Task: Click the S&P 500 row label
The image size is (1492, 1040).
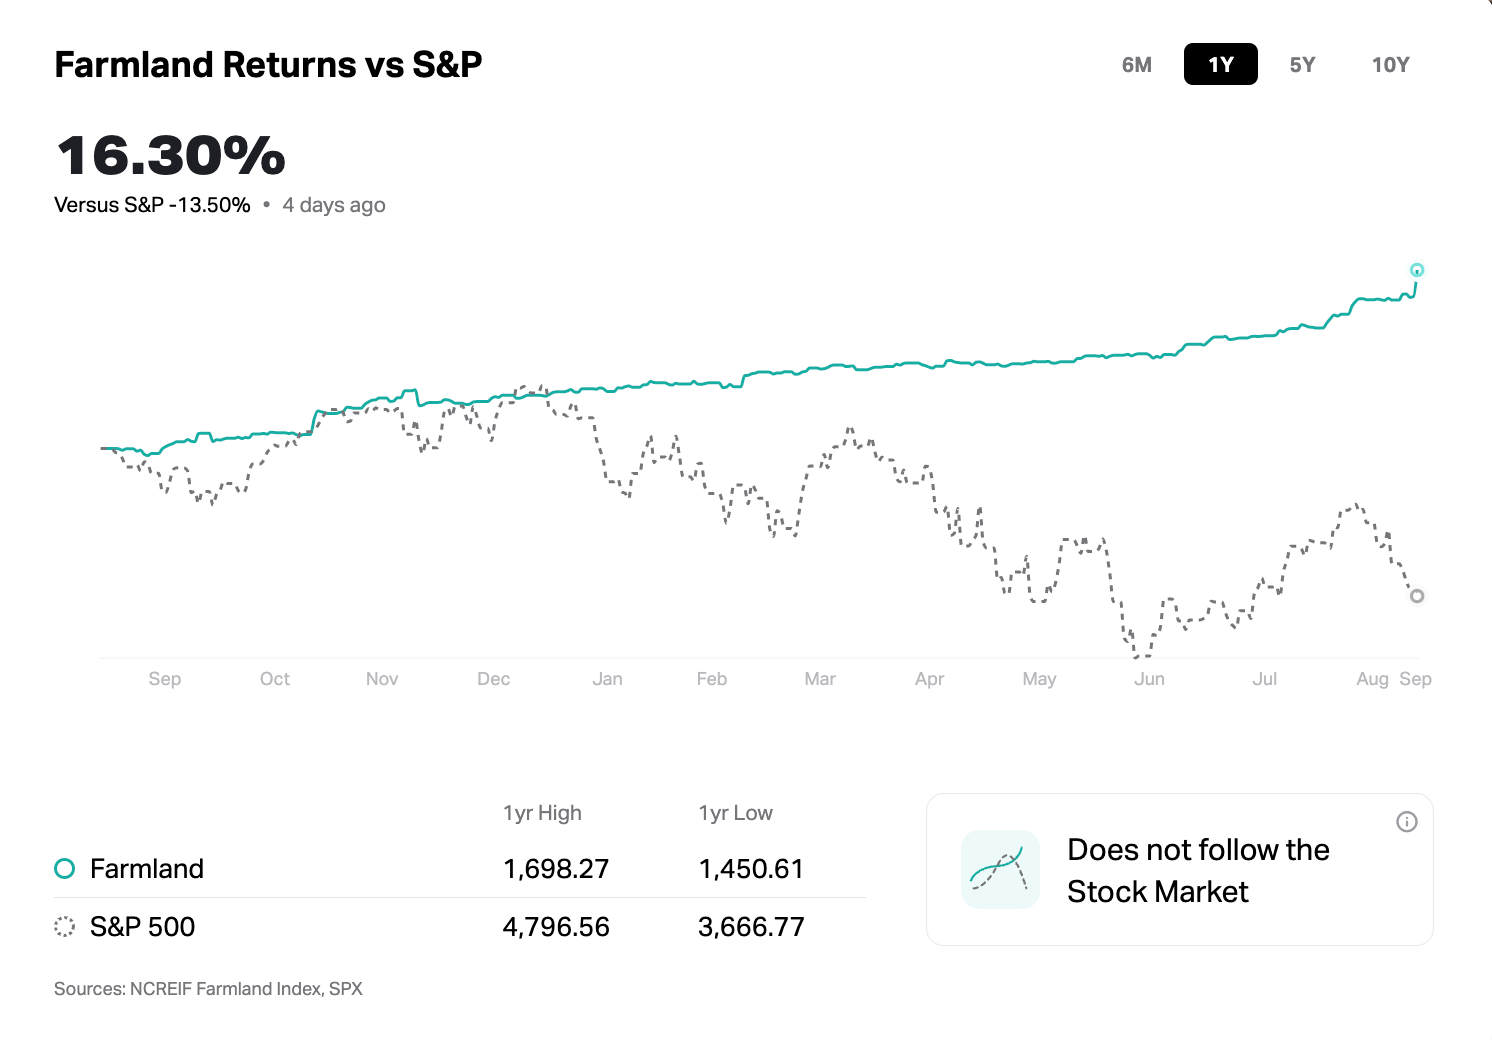Action: (x=143, y=927)
